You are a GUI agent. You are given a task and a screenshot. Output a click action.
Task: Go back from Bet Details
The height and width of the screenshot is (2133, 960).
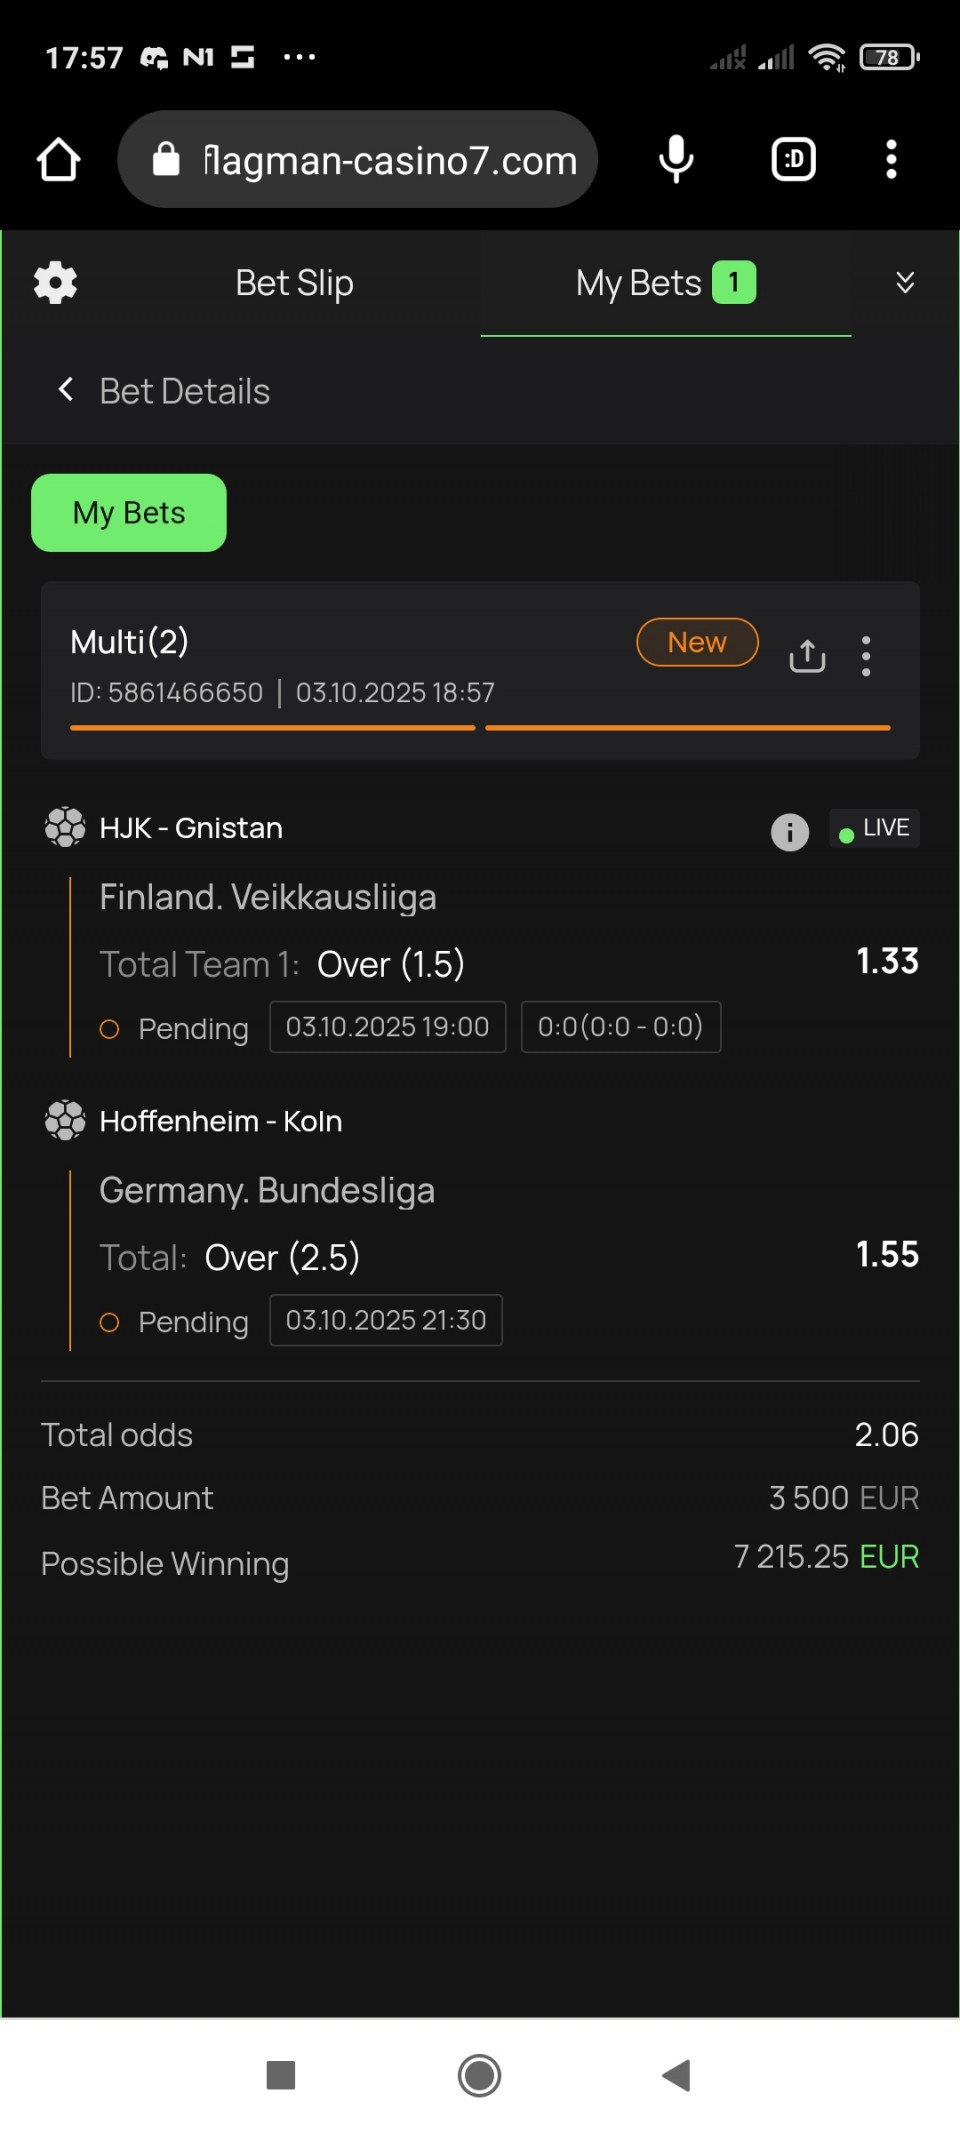tap(66, 390)
